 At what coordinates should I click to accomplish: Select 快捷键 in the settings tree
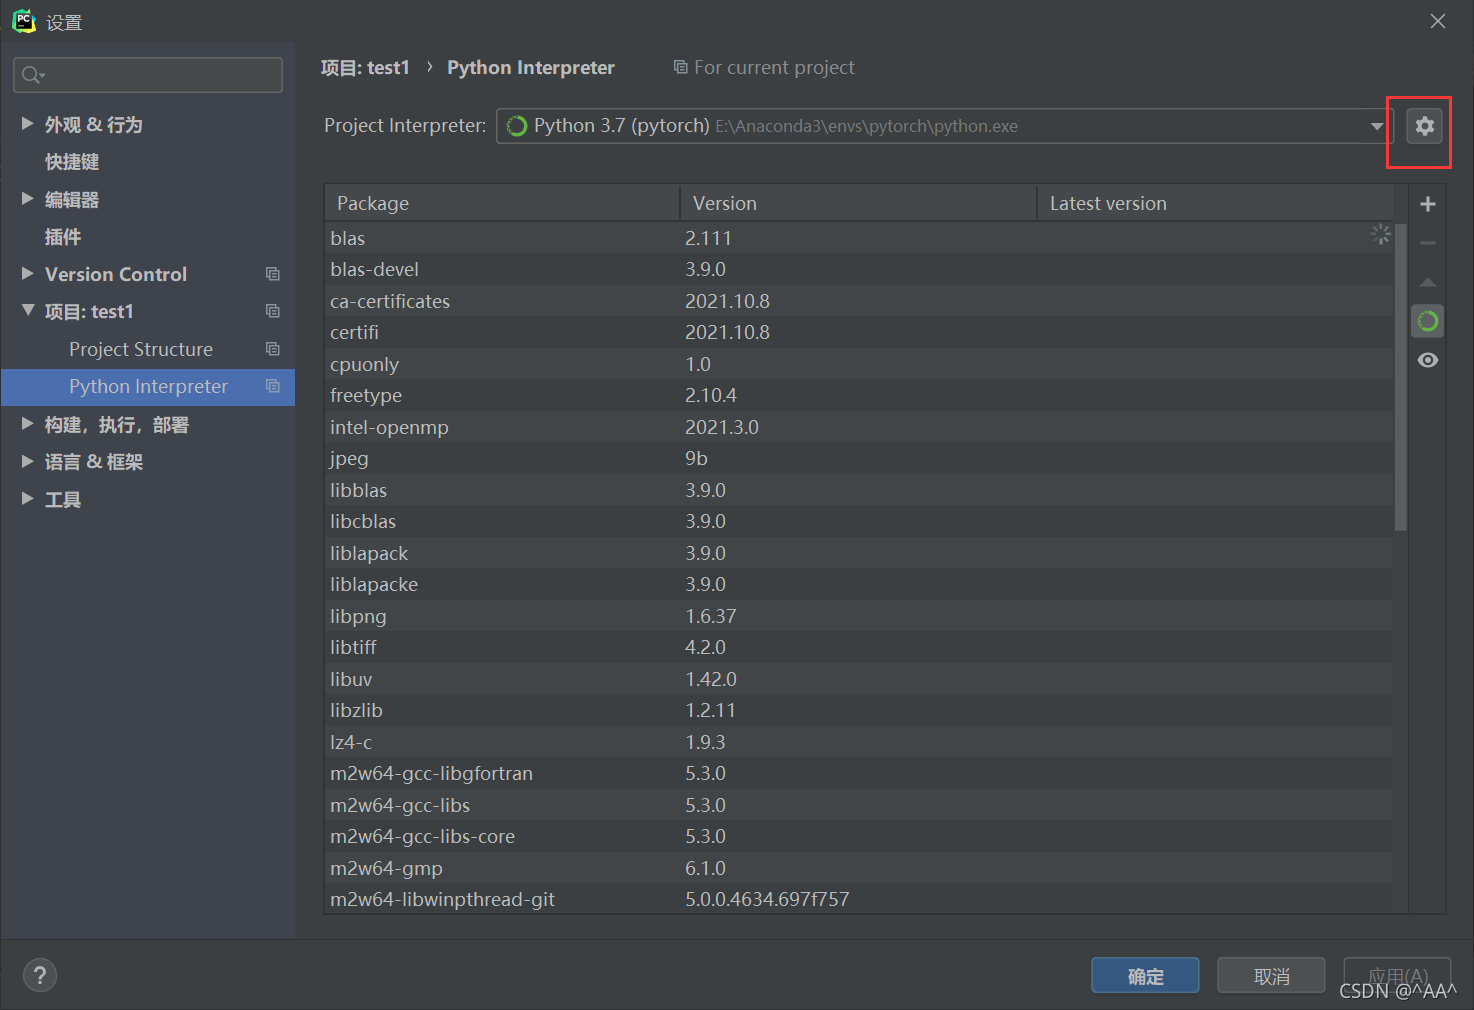pos(72,162)
